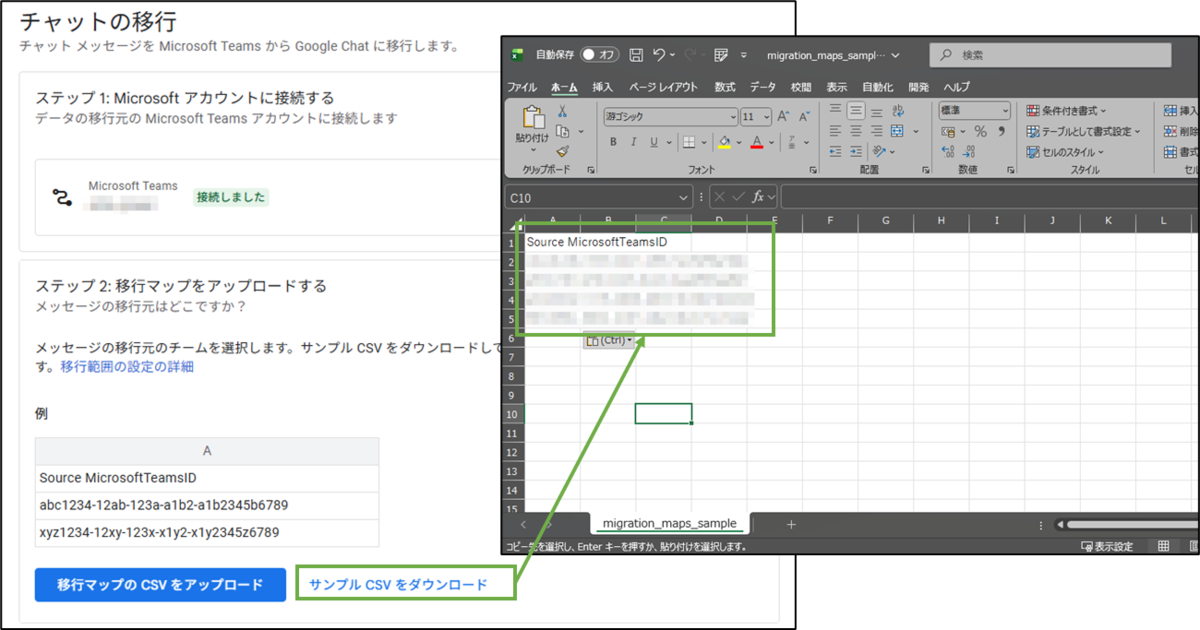Switch to 挿入 (Insert) ribbon tab

click(x=602, y=87)
